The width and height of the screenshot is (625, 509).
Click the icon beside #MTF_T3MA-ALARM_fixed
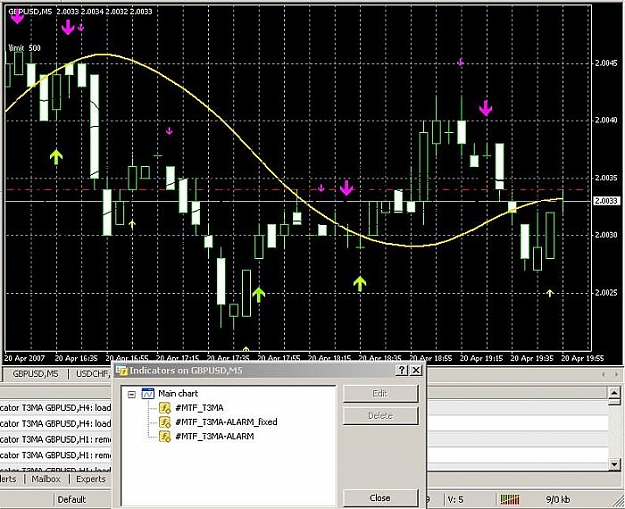point(165,422)
